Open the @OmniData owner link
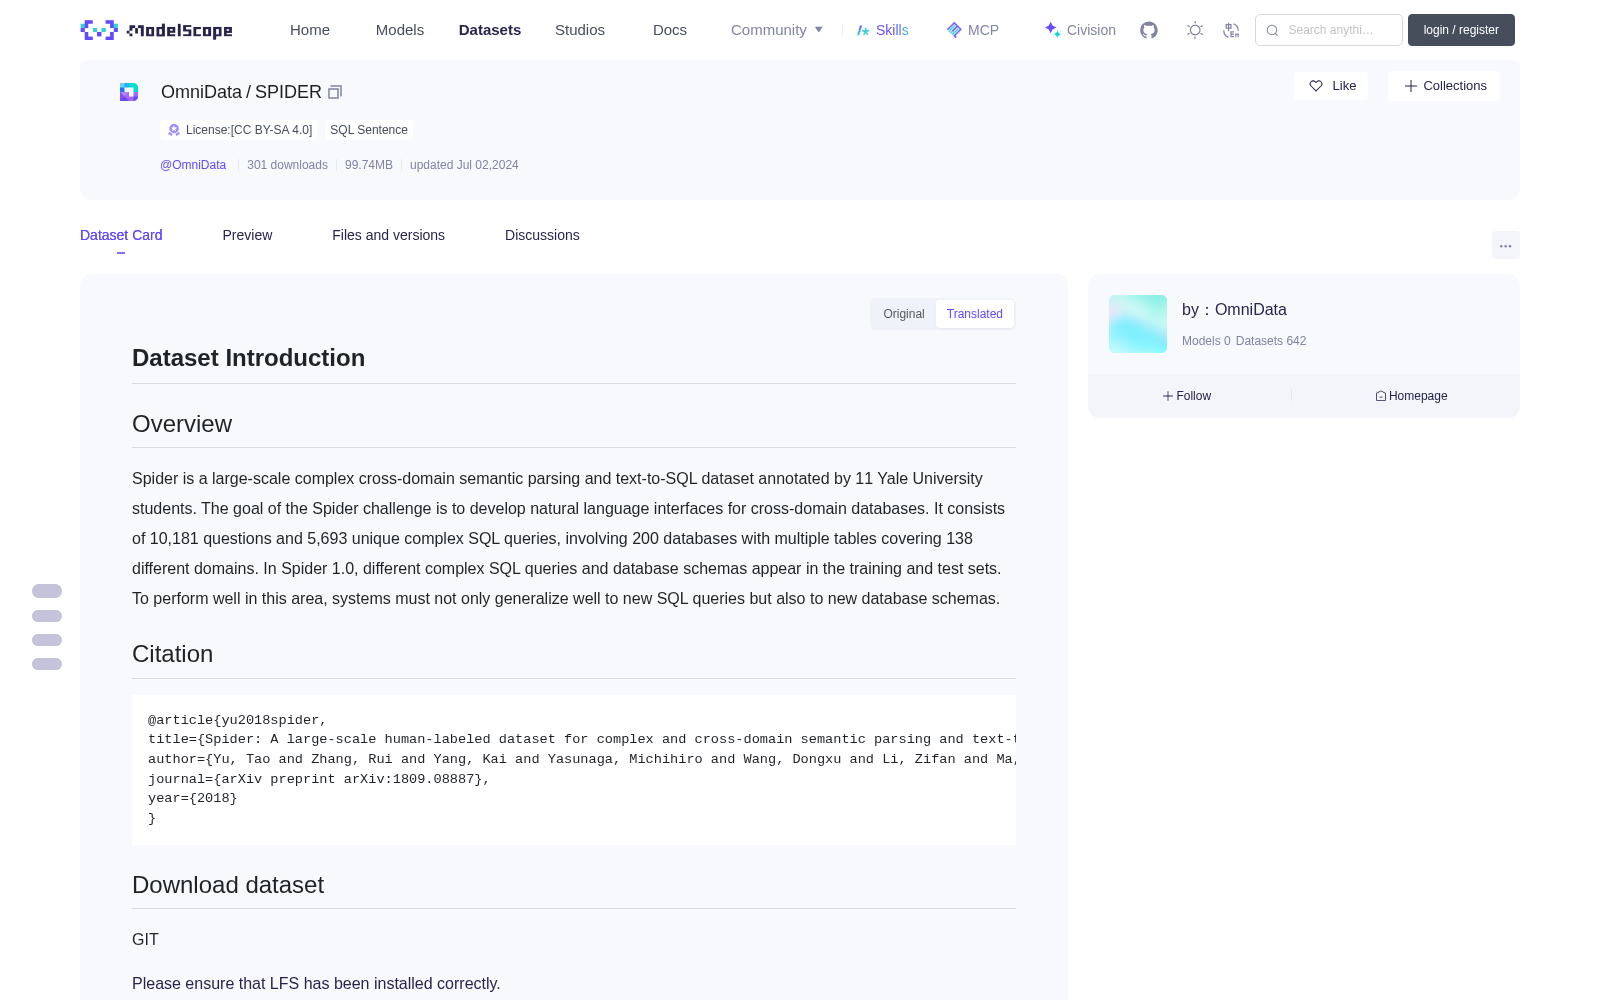The width and height of the screenshot is (1600, 1000). pyautogui.click(x=193, y=165)
